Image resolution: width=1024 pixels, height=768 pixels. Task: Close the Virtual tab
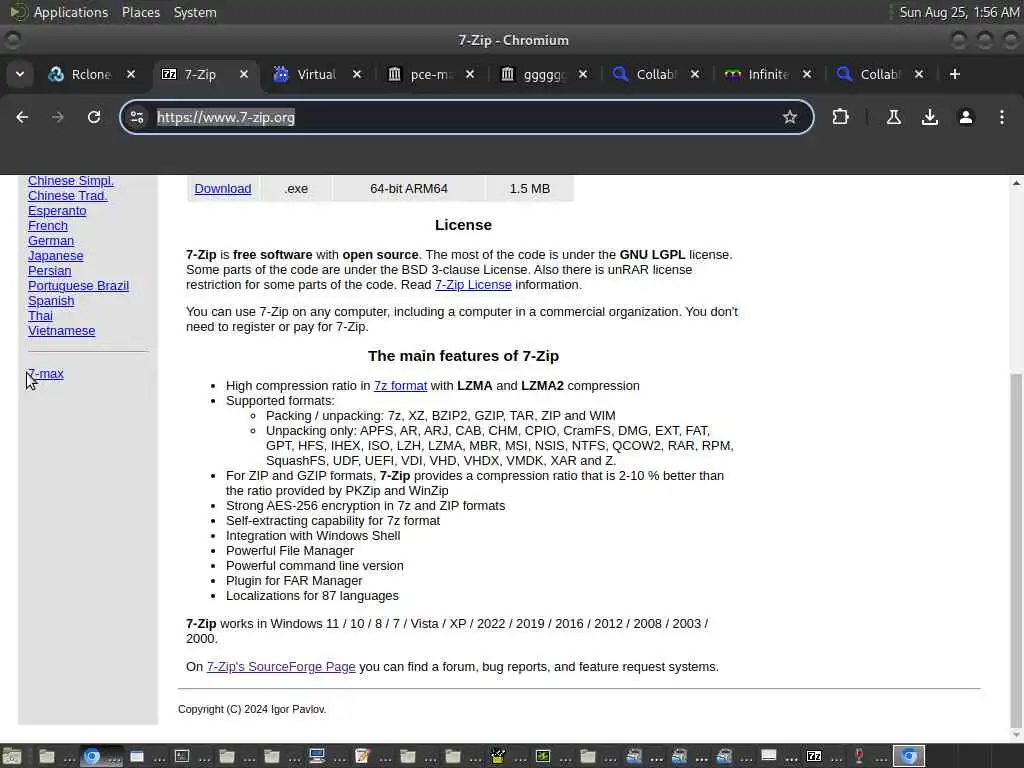coord(357,74)
